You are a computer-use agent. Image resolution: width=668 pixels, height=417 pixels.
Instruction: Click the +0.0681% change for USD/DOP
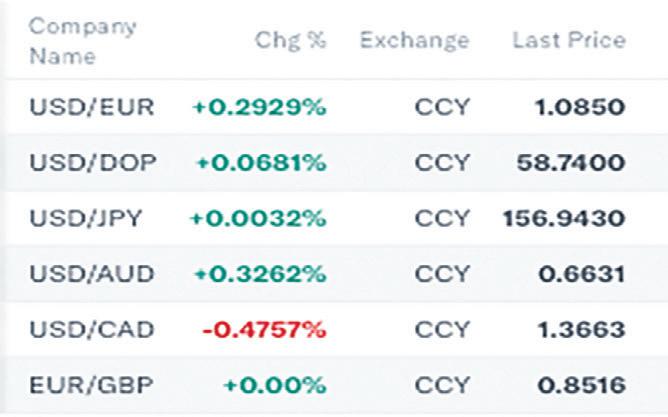tap(260, 162)
